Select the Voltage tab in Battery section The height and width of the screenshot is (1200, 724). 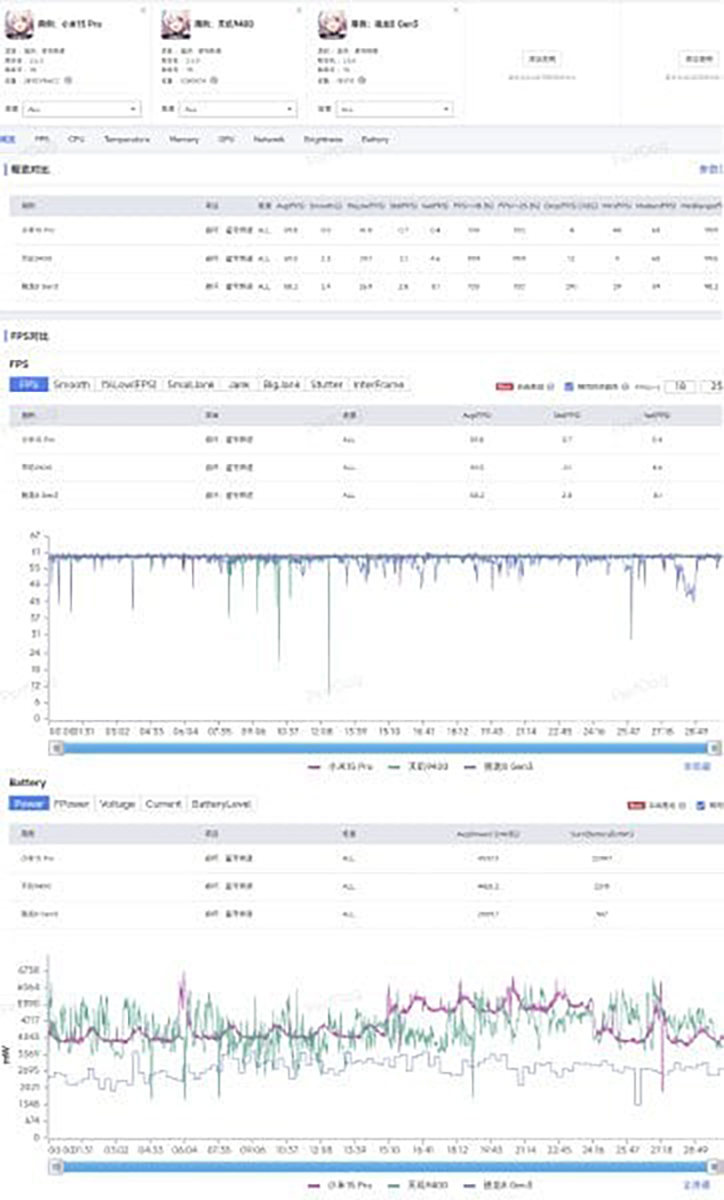click(x=117, y=804)
